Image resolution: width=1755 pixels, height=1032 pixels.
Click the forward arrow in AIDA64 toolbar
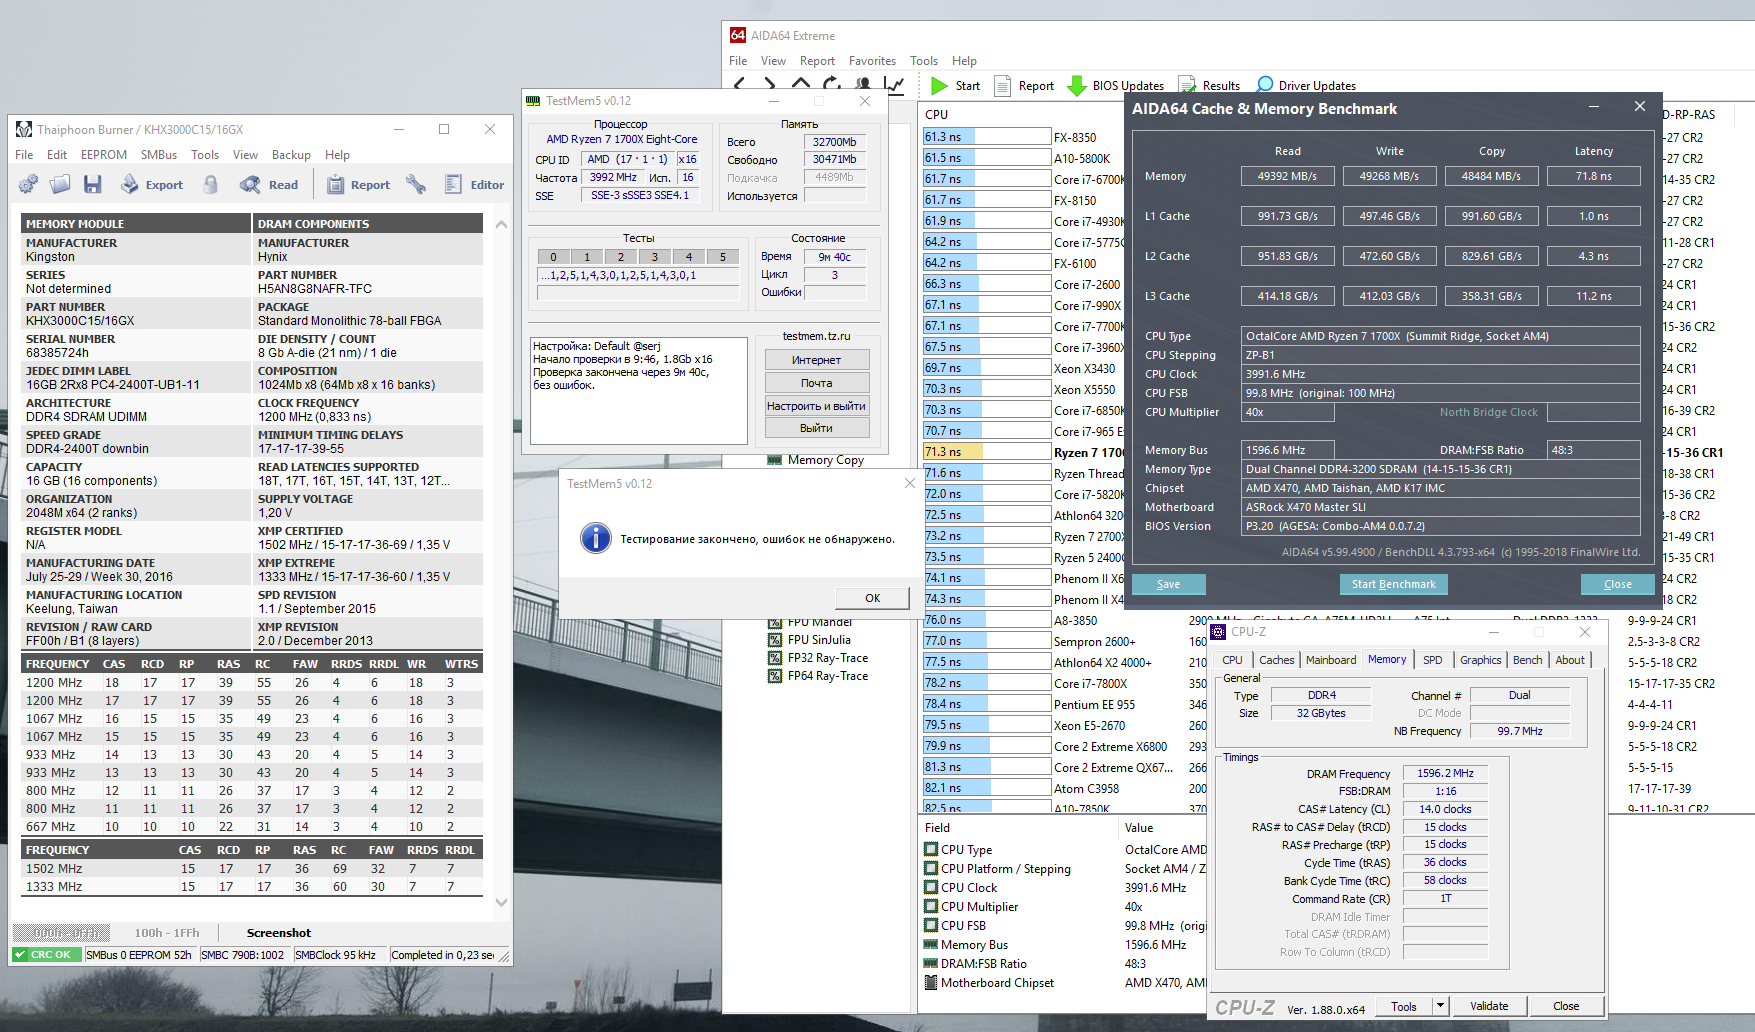[770, 84]
